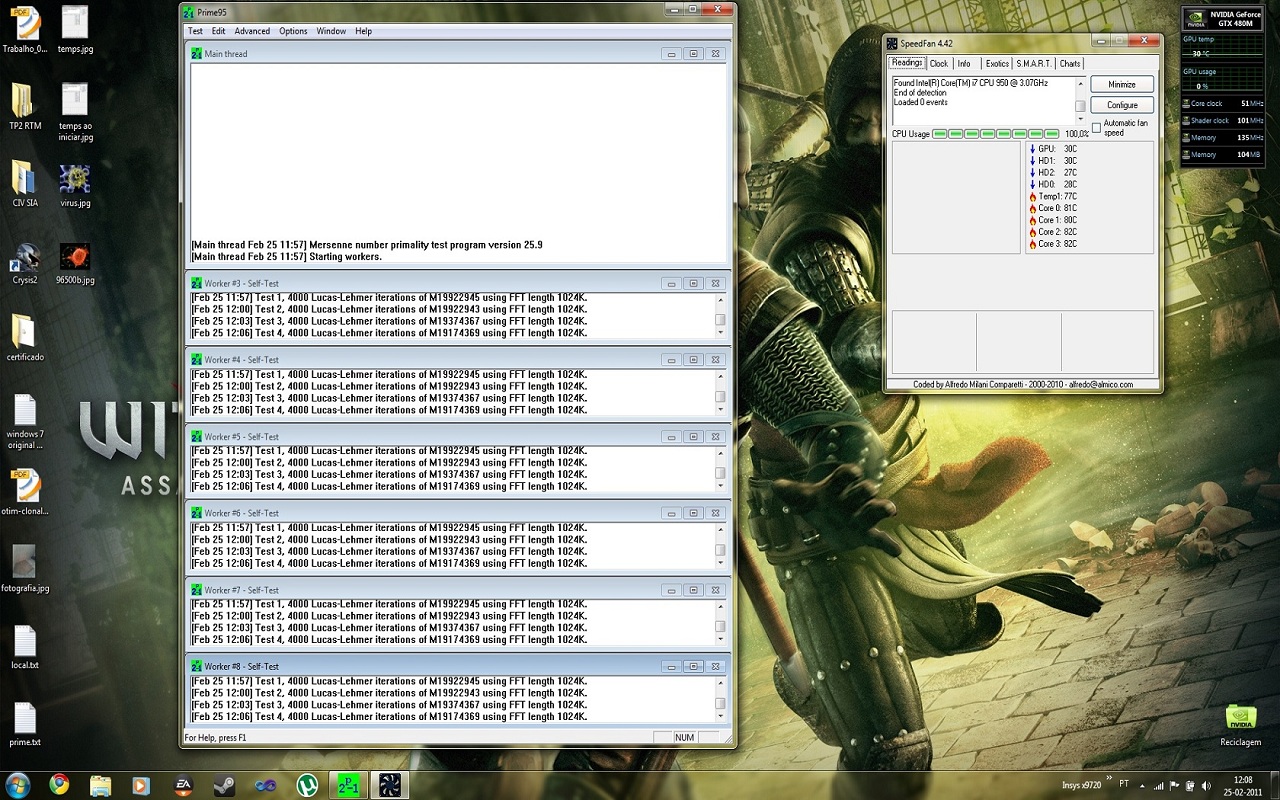
Task: Click the taskbar clock showing 12:08
Action: pos(1243,779)
